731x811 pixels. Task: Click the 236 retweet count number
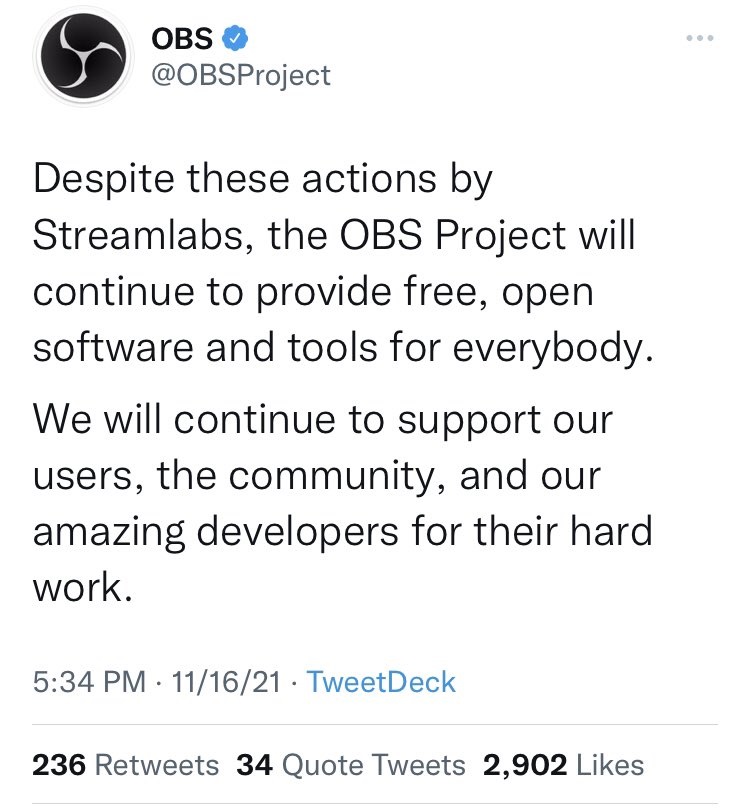click(59, 765)
